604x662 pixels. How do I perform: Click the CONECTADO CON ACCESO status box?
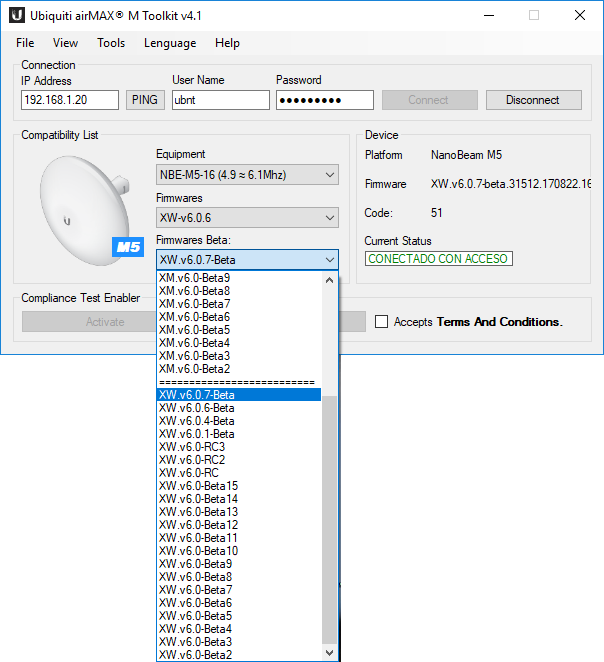point(439,258)
